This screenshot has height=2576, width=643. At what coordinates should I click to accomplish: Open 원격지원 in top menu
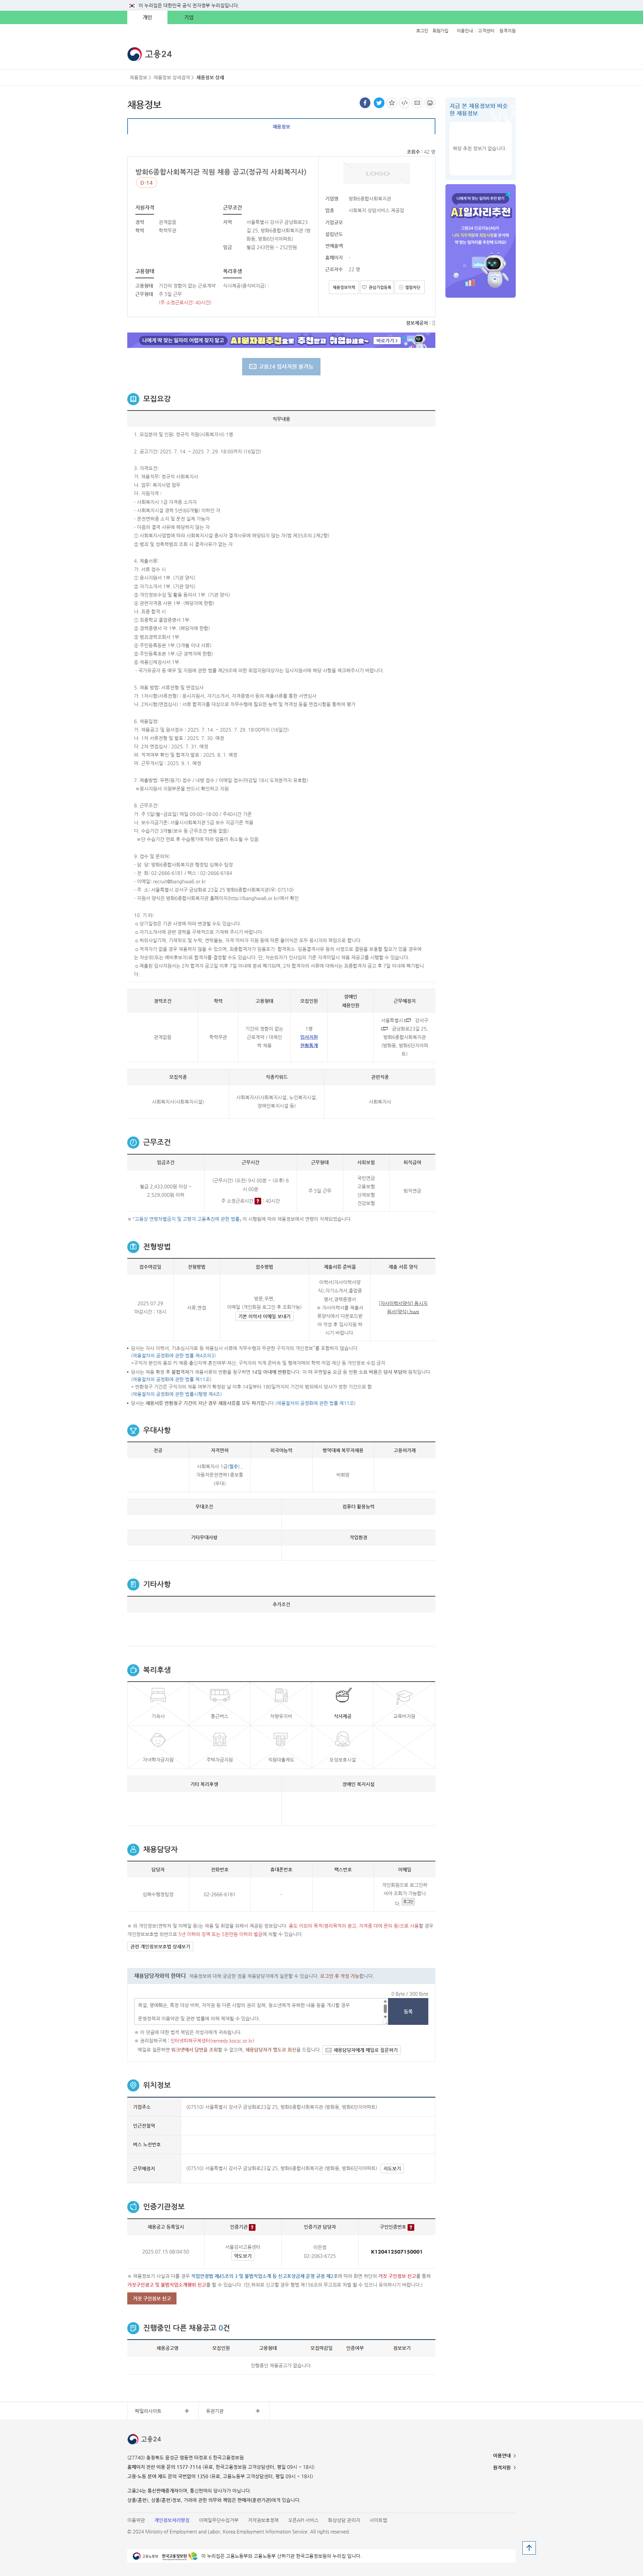coord(508,31)
